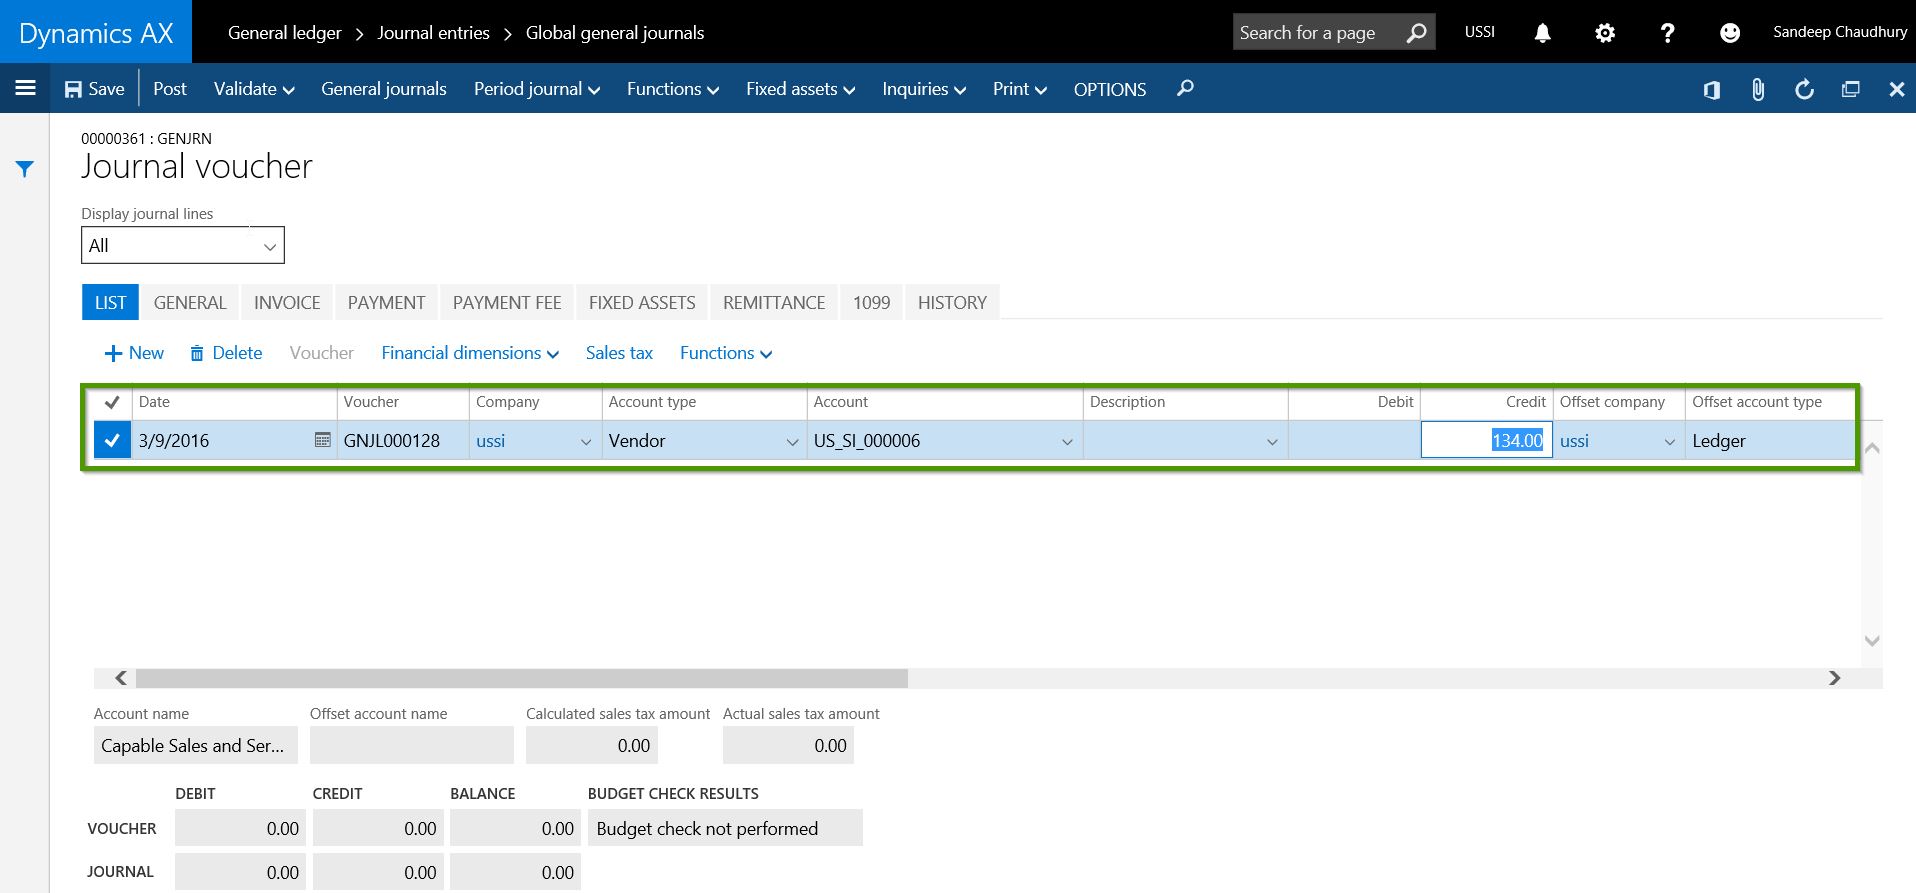Click the help question mark icon
The height and width of the screenshot is (893, 1916).
coord(1666,33)
